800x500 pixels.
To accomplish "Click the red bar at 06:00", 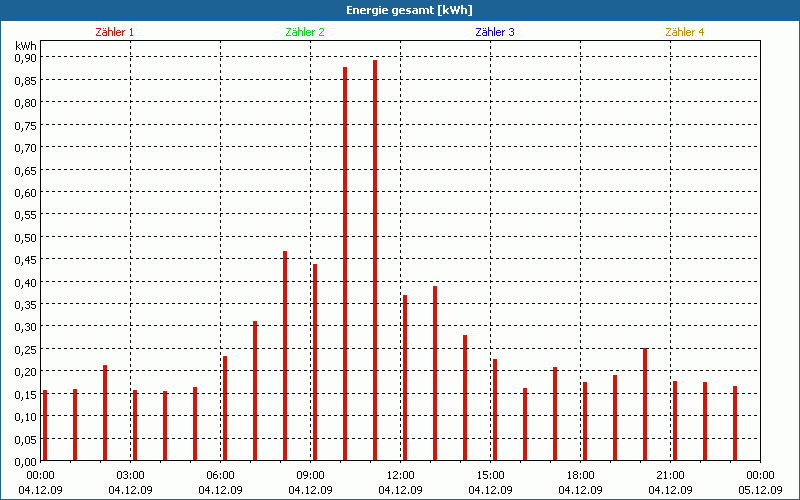I will [225, 408].
